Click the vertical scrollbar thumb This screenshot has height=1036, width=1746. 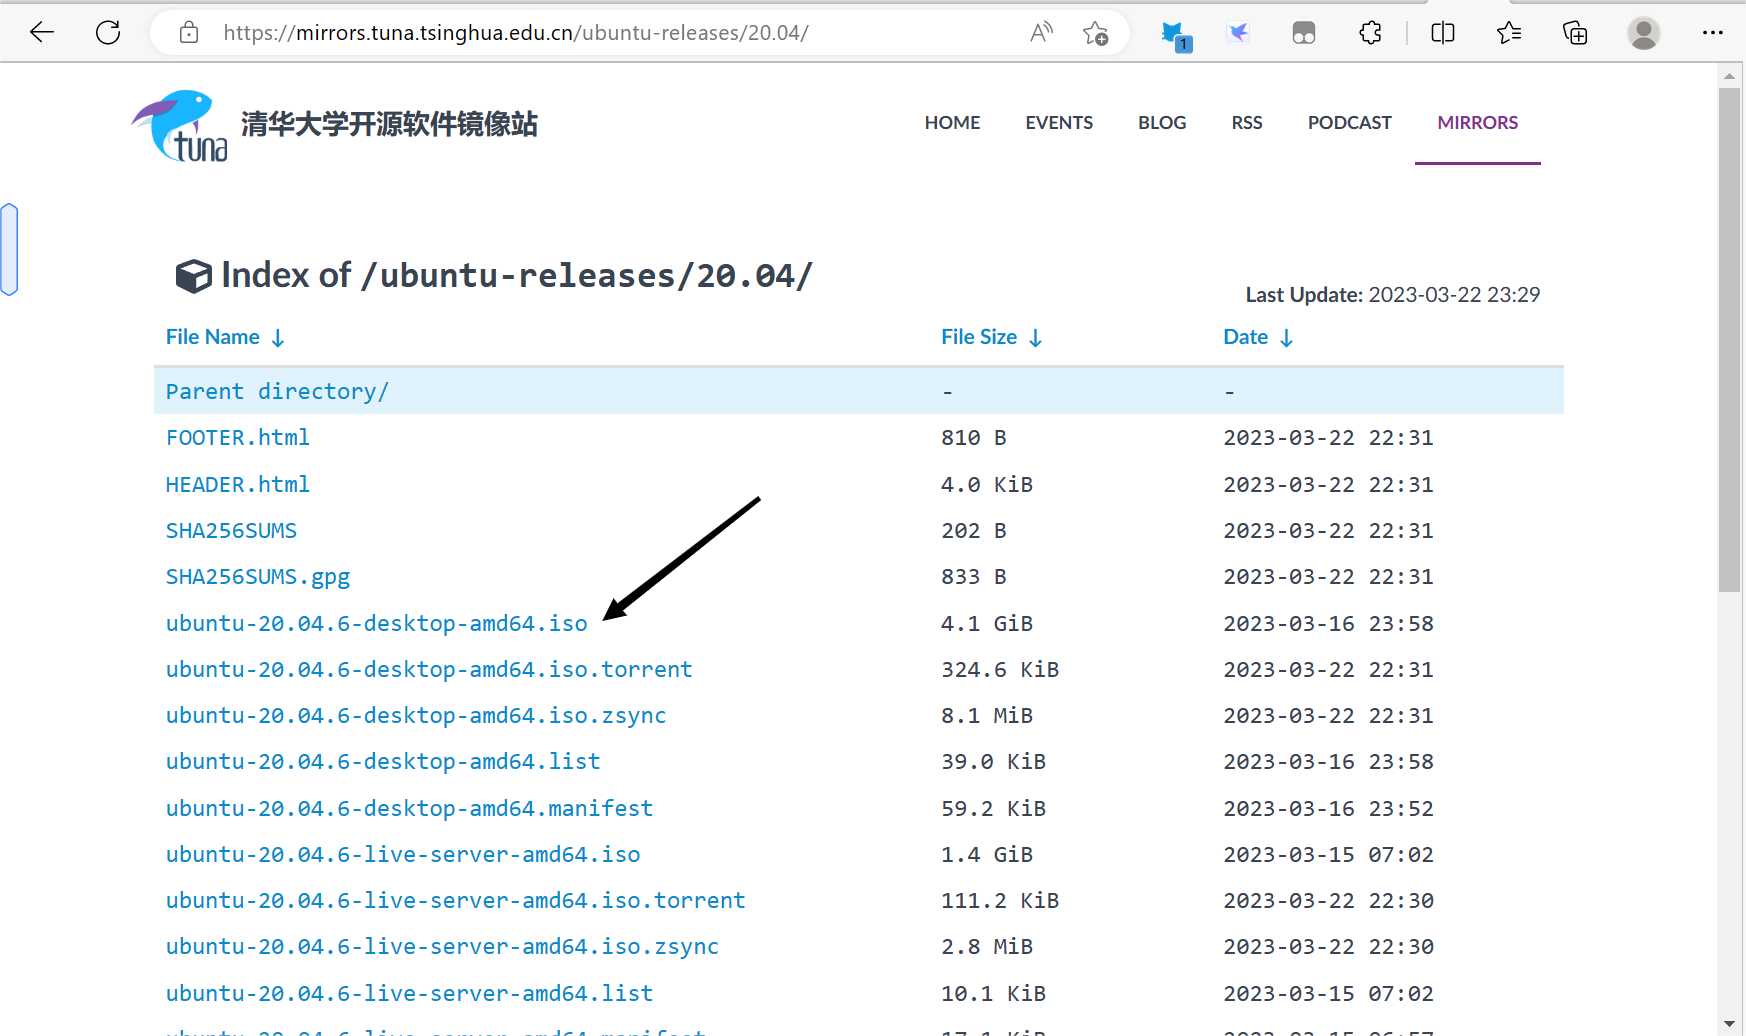pos(1729,340)
